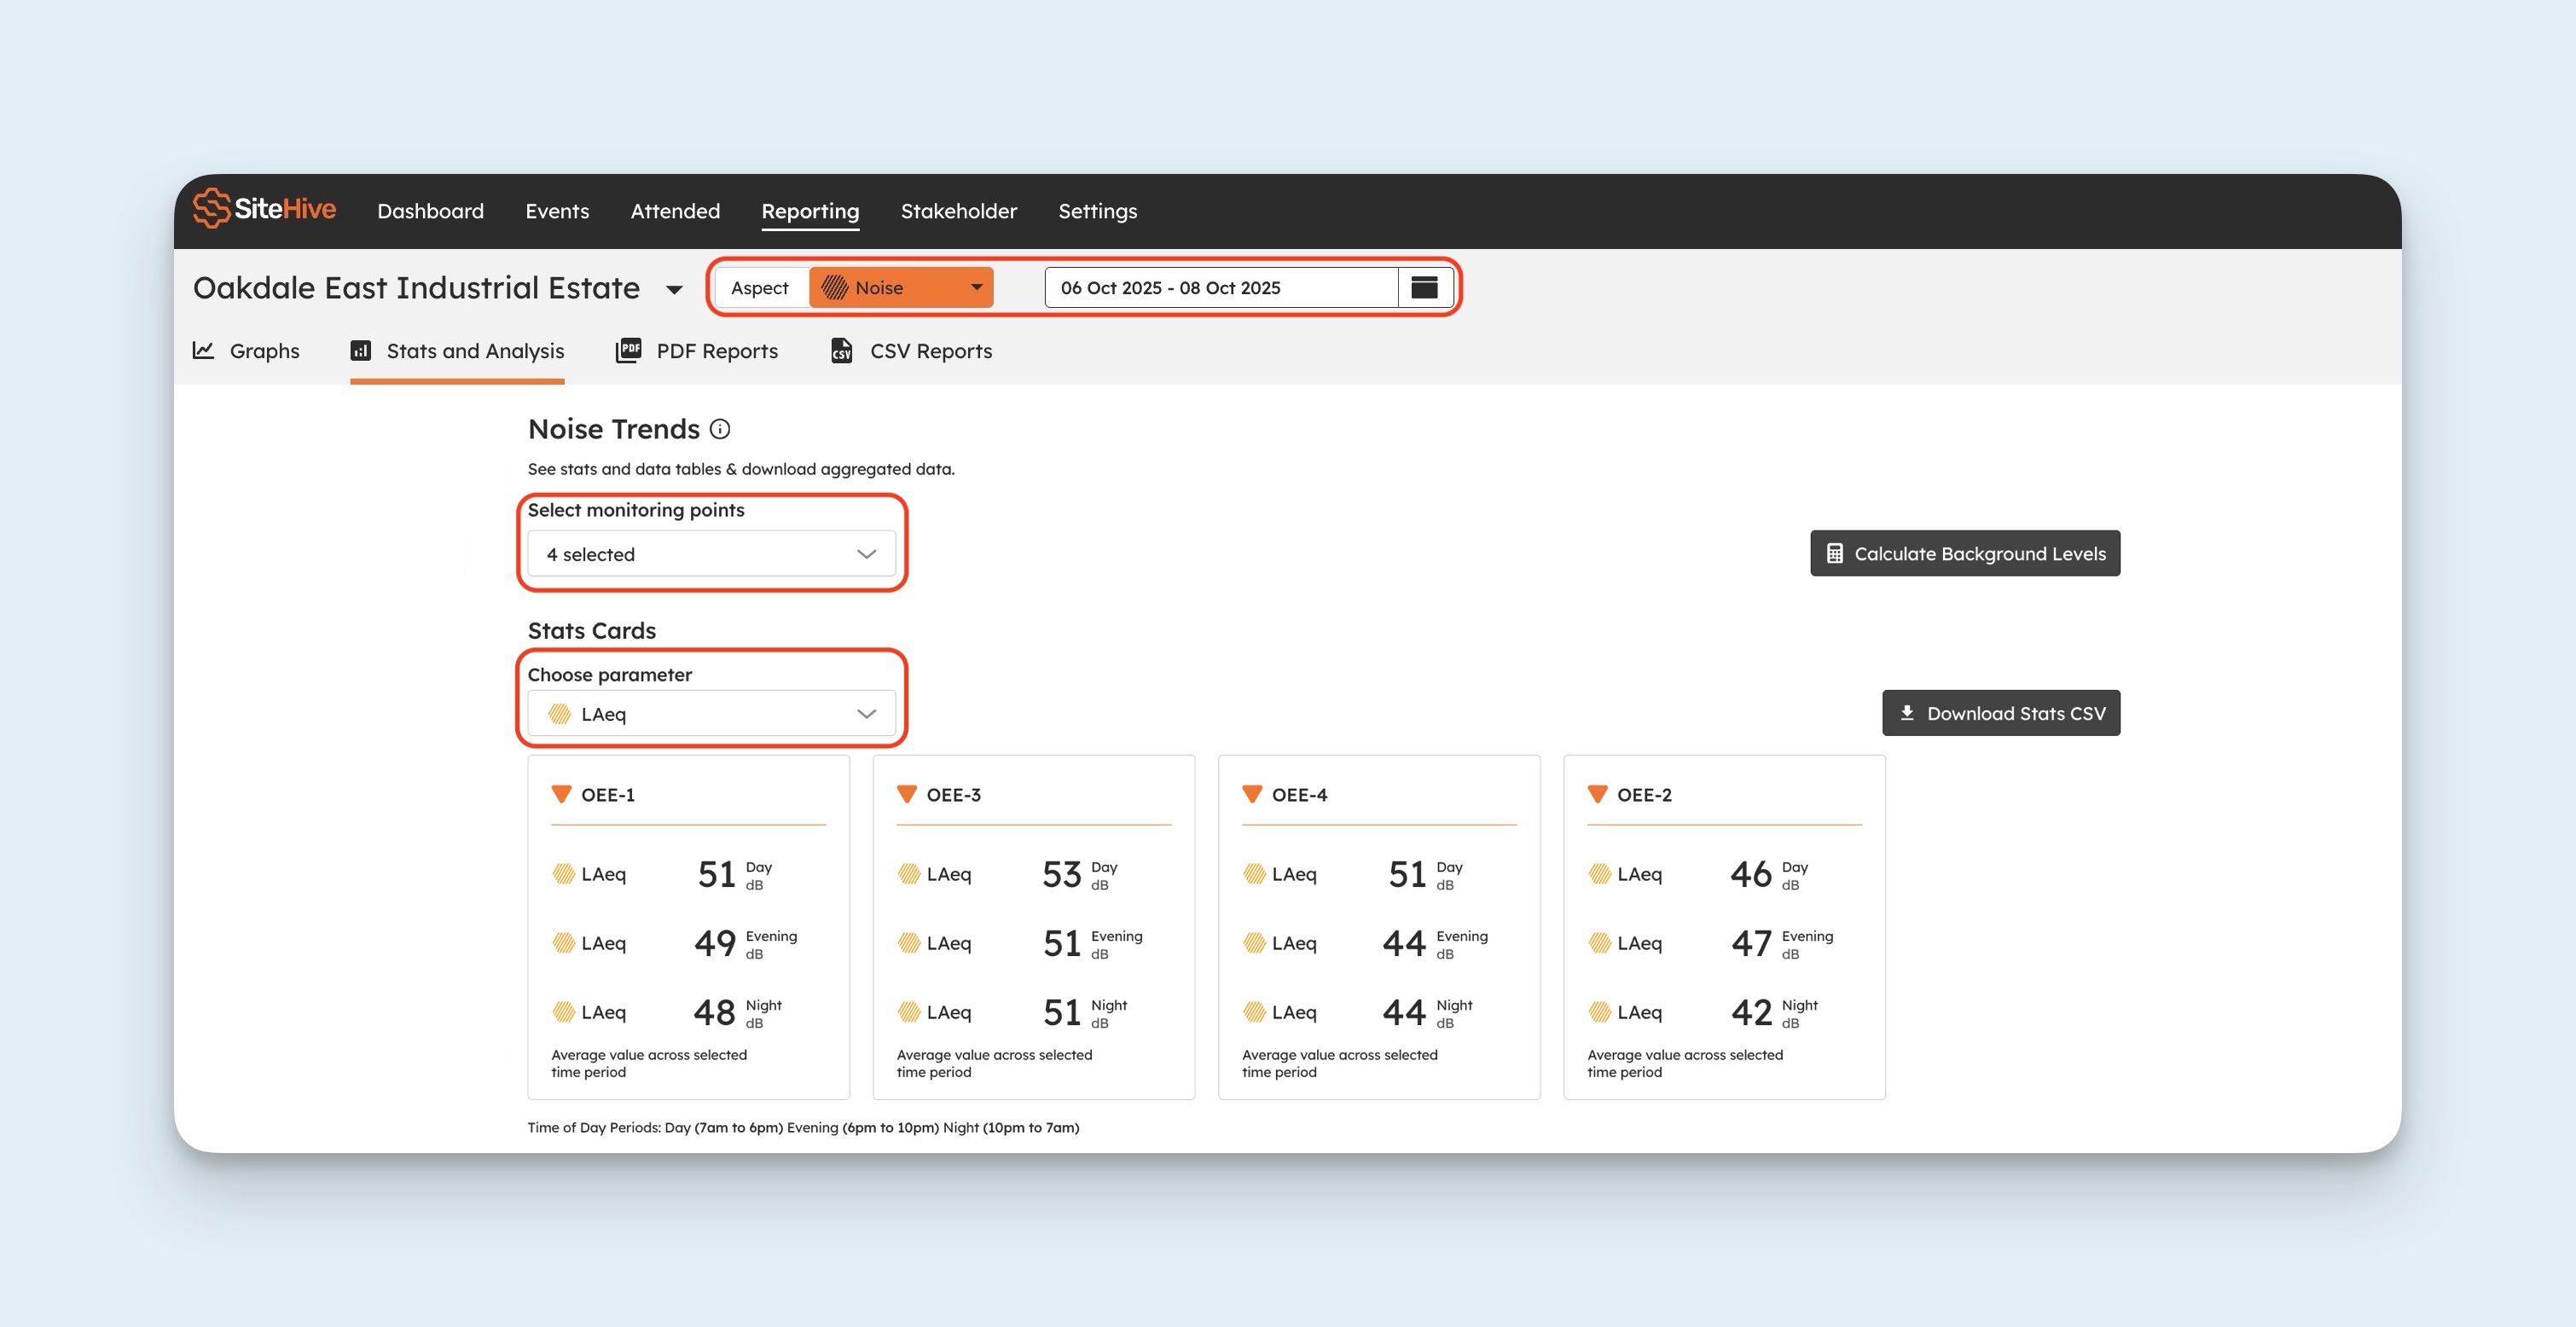Screen dimensions: 2576x1327
Task: Open the Noise aspect dropdown
Action: pos(901,288)
